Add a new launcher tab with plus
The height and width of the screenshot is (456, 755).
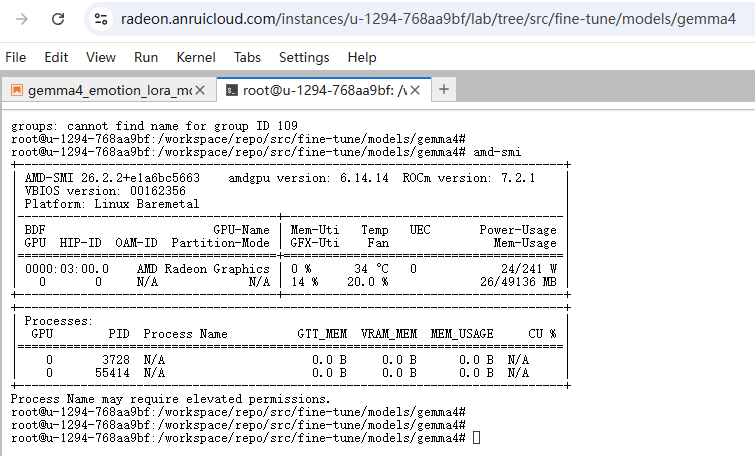click(444, 89)
